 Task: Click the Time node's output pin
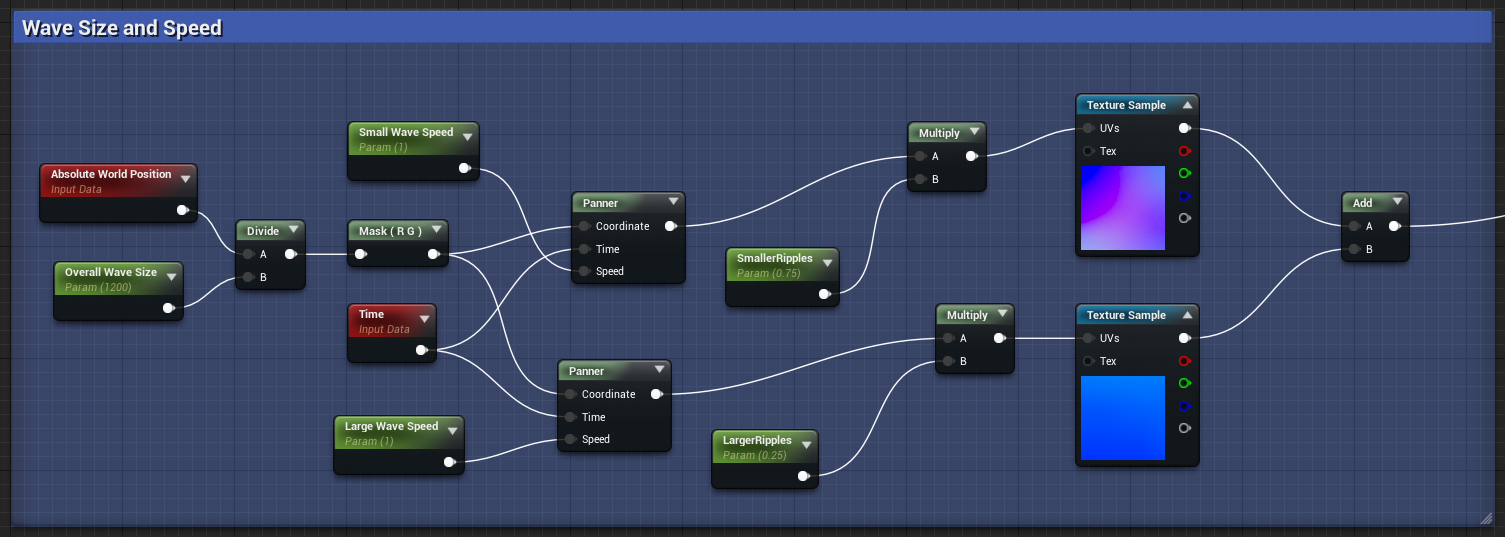point(421,350)
